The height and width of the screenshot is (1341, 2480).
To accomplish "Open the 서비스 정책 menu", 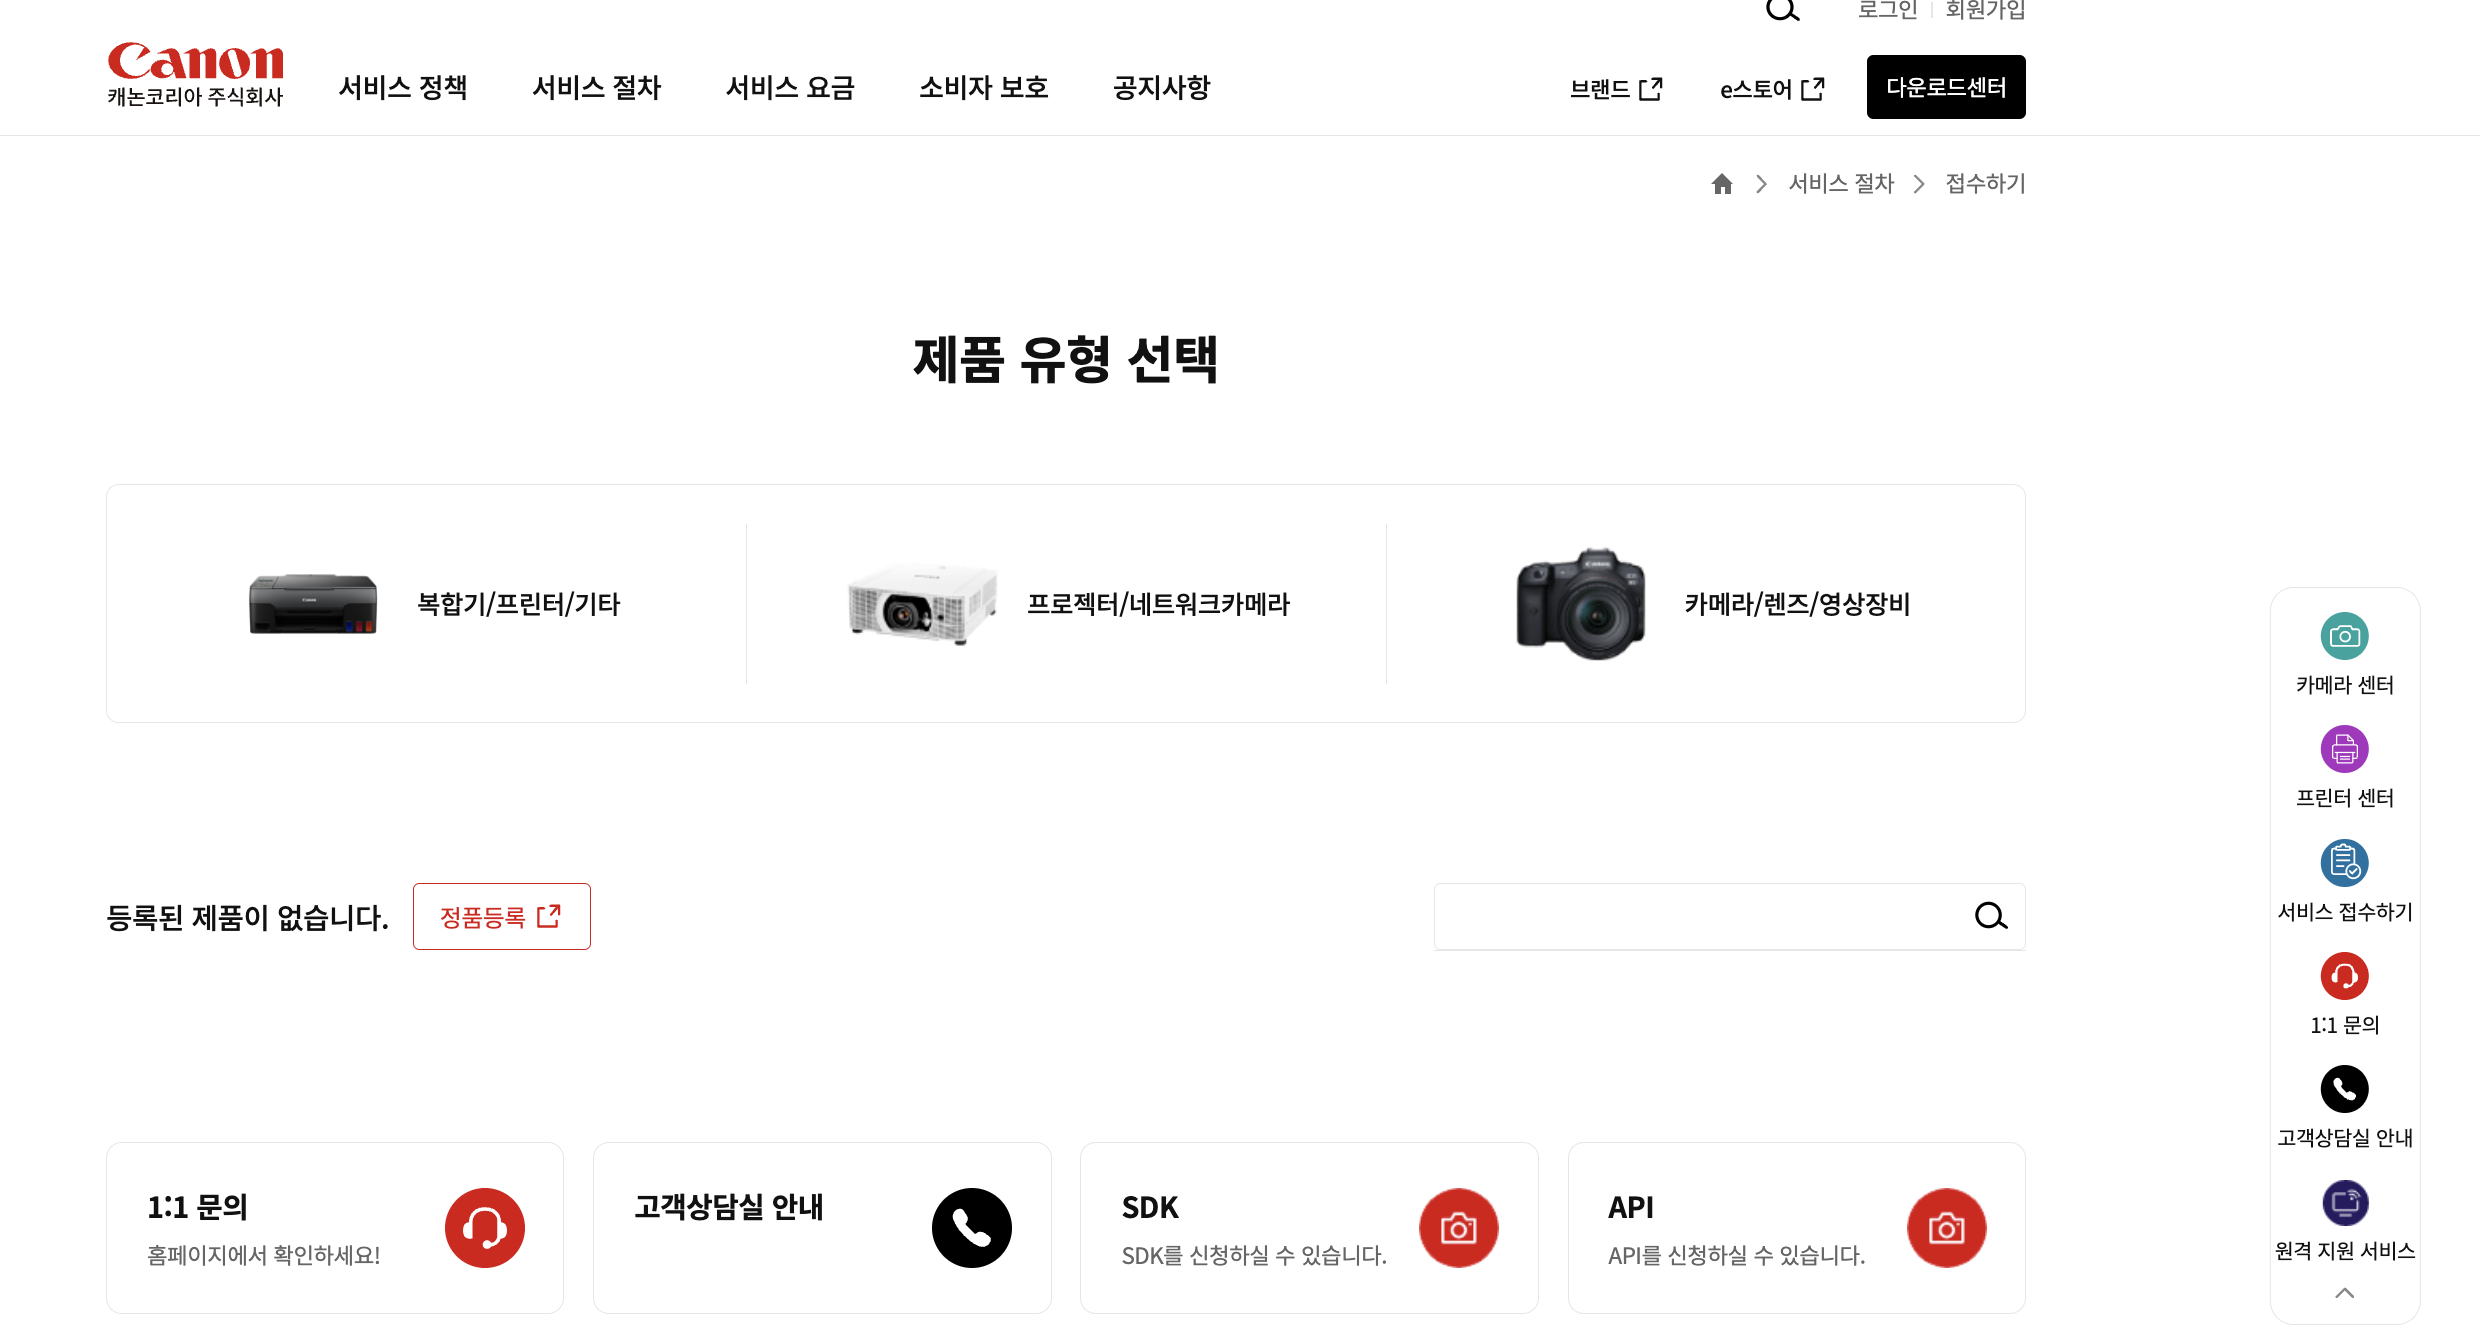I will click(x=403, y=88).
